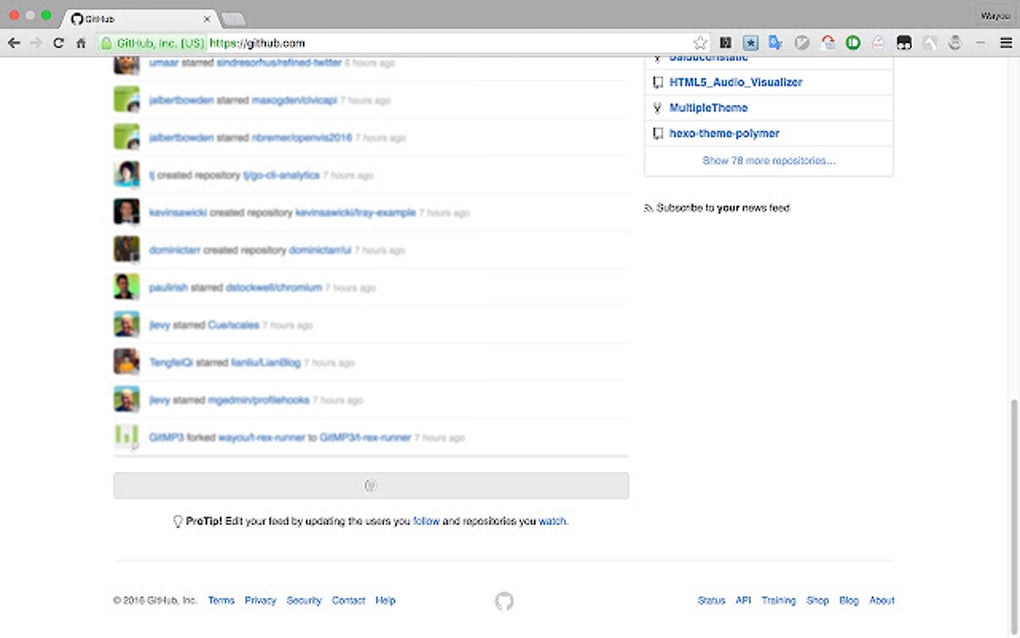Screen dimensions: 1020x638
Task: Click the green OneTab extension icon
Action: tap(851, 43)
